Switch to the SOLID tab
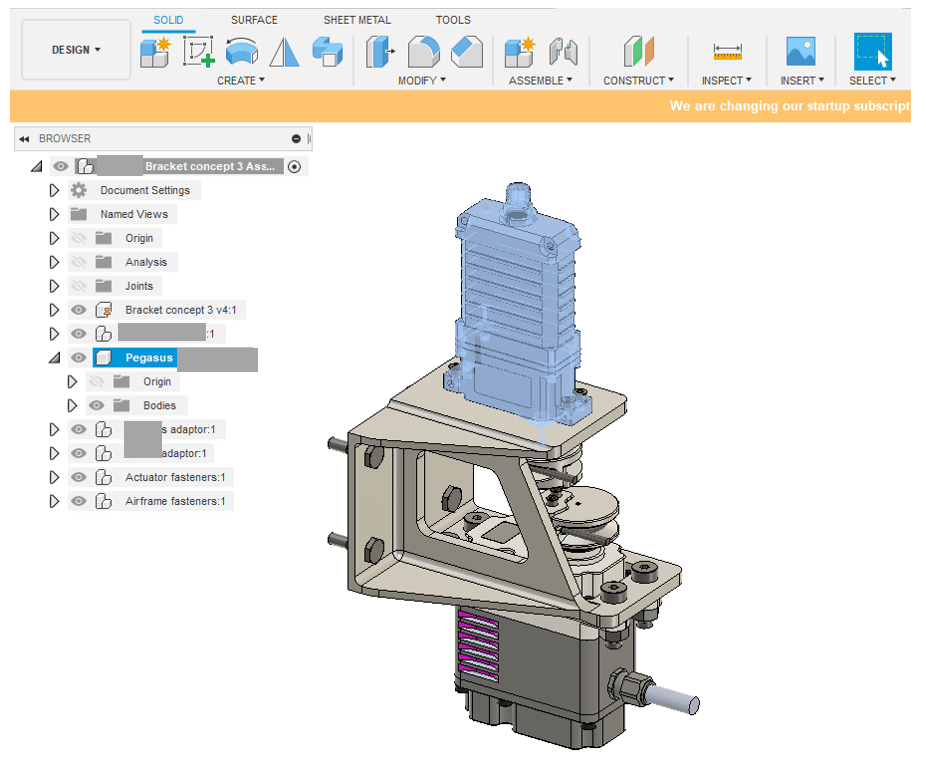Image resolution: width=926 pixels, height=764 pixels. point(168,20)
